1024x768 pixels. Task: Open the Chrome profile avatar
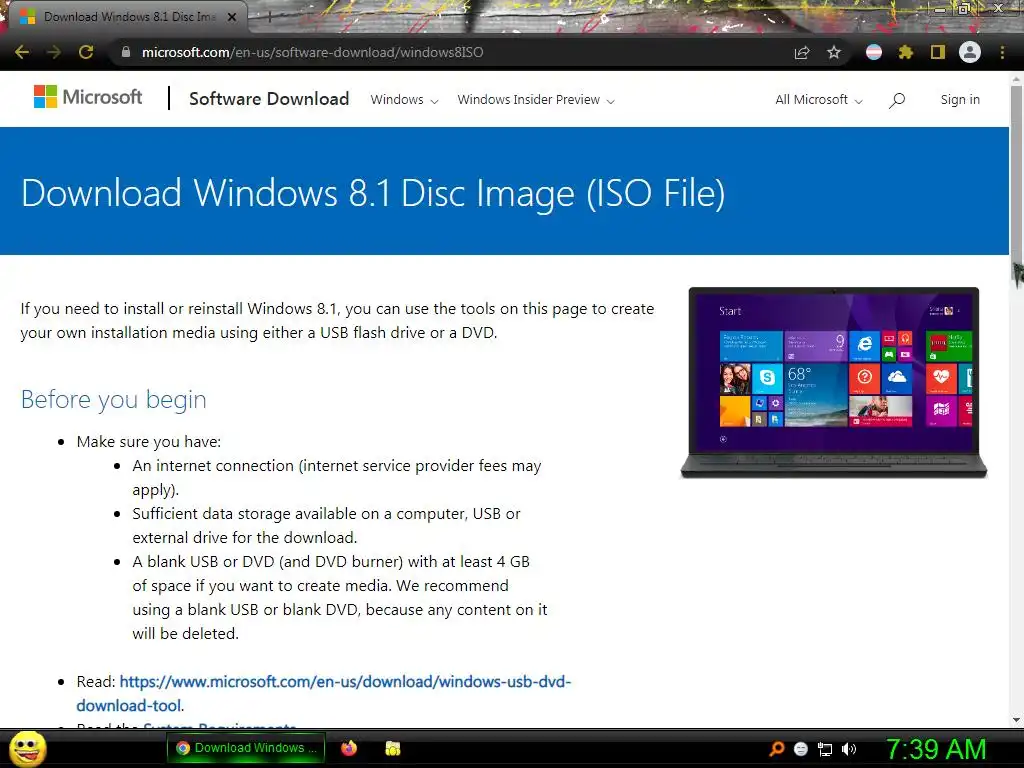coord(970,52)
